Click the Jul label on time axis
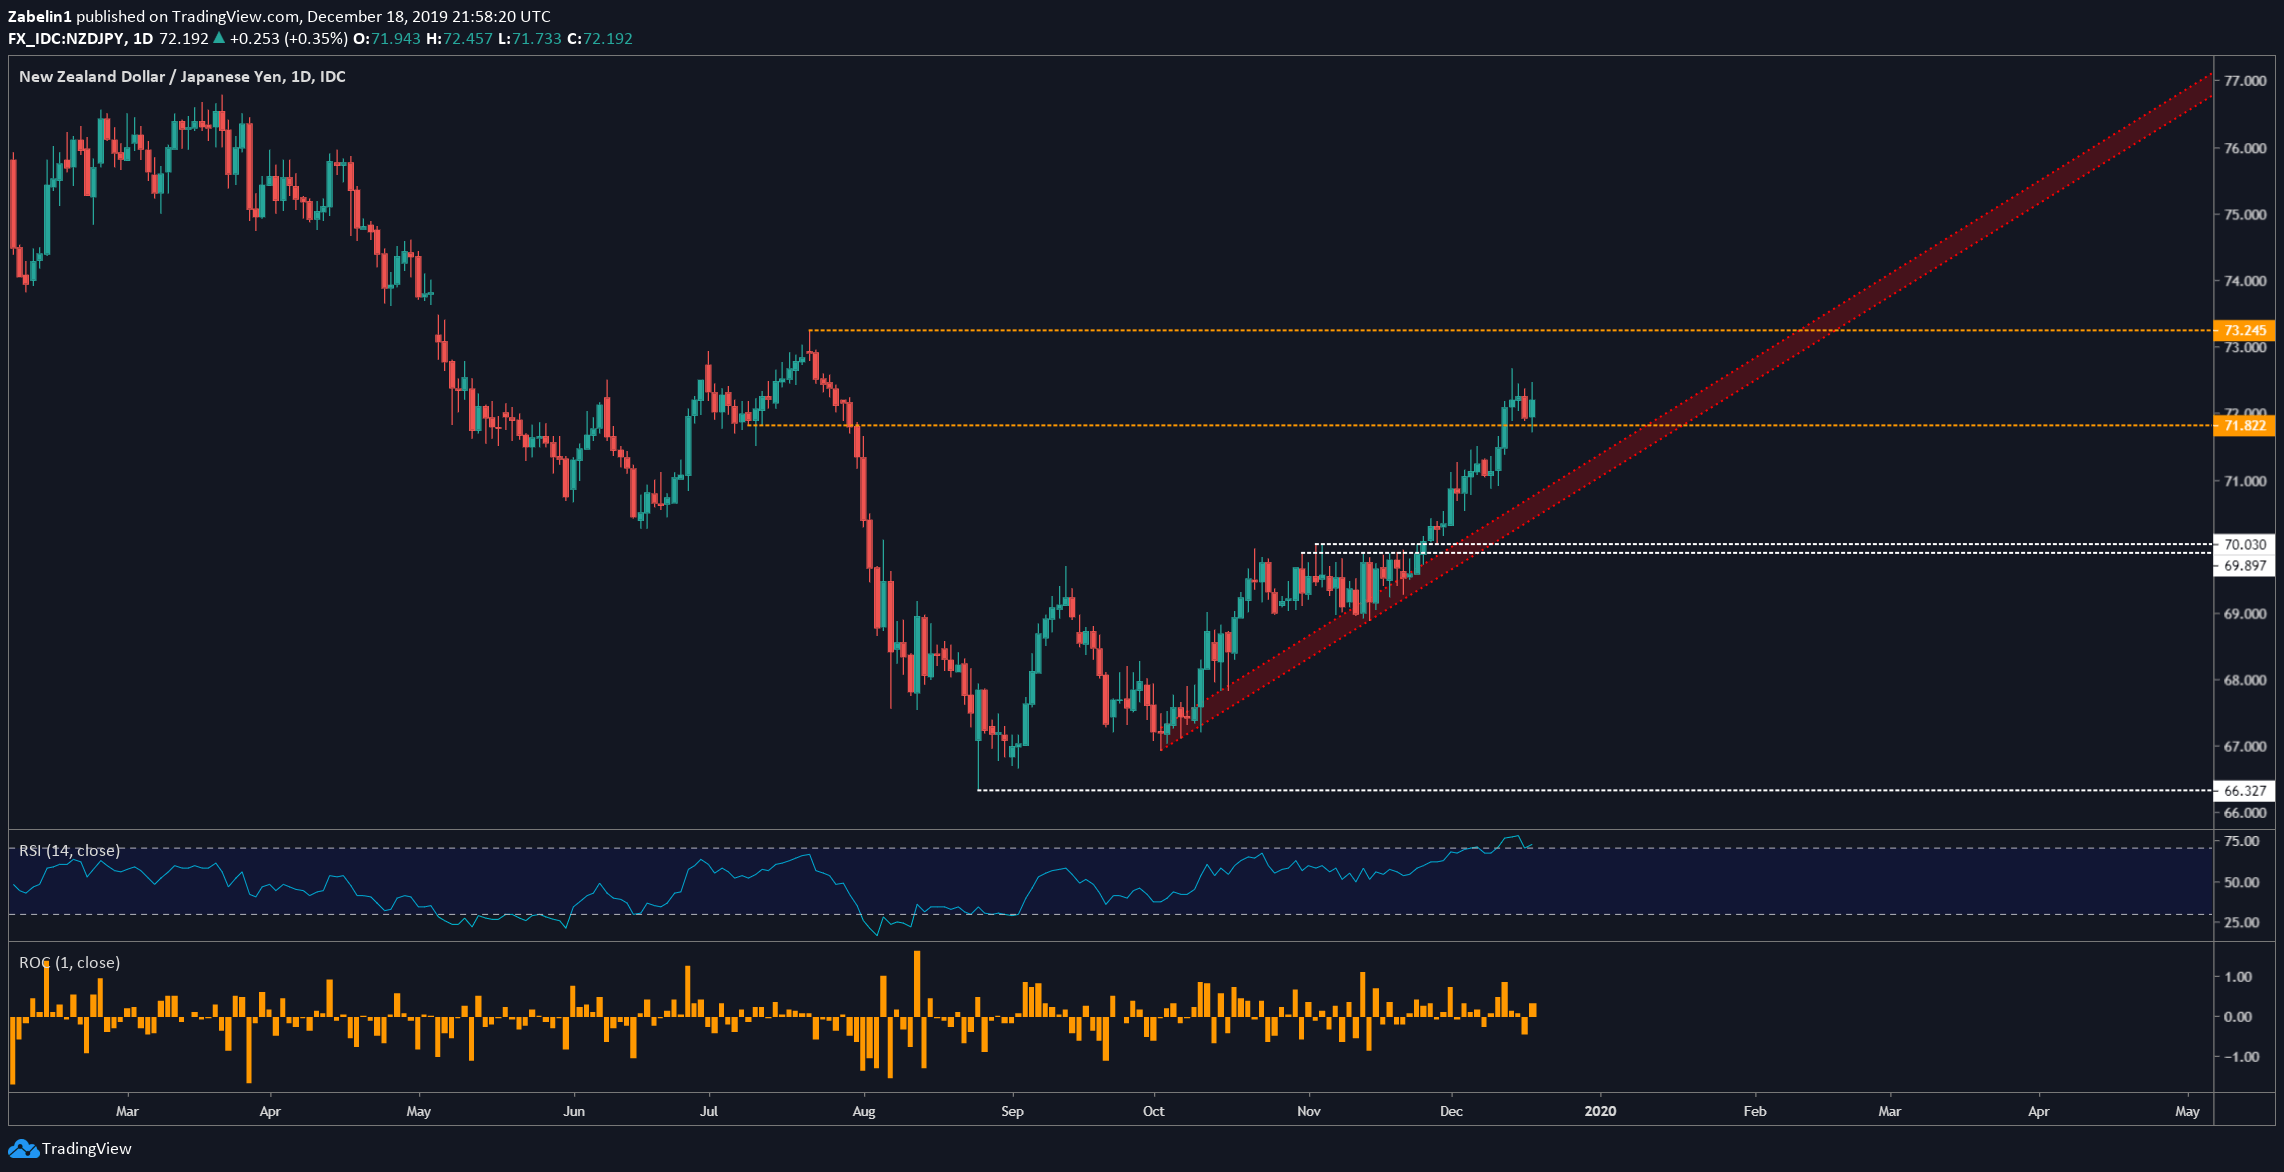Viewport: 2284px width, 1172px height. 709,1112
